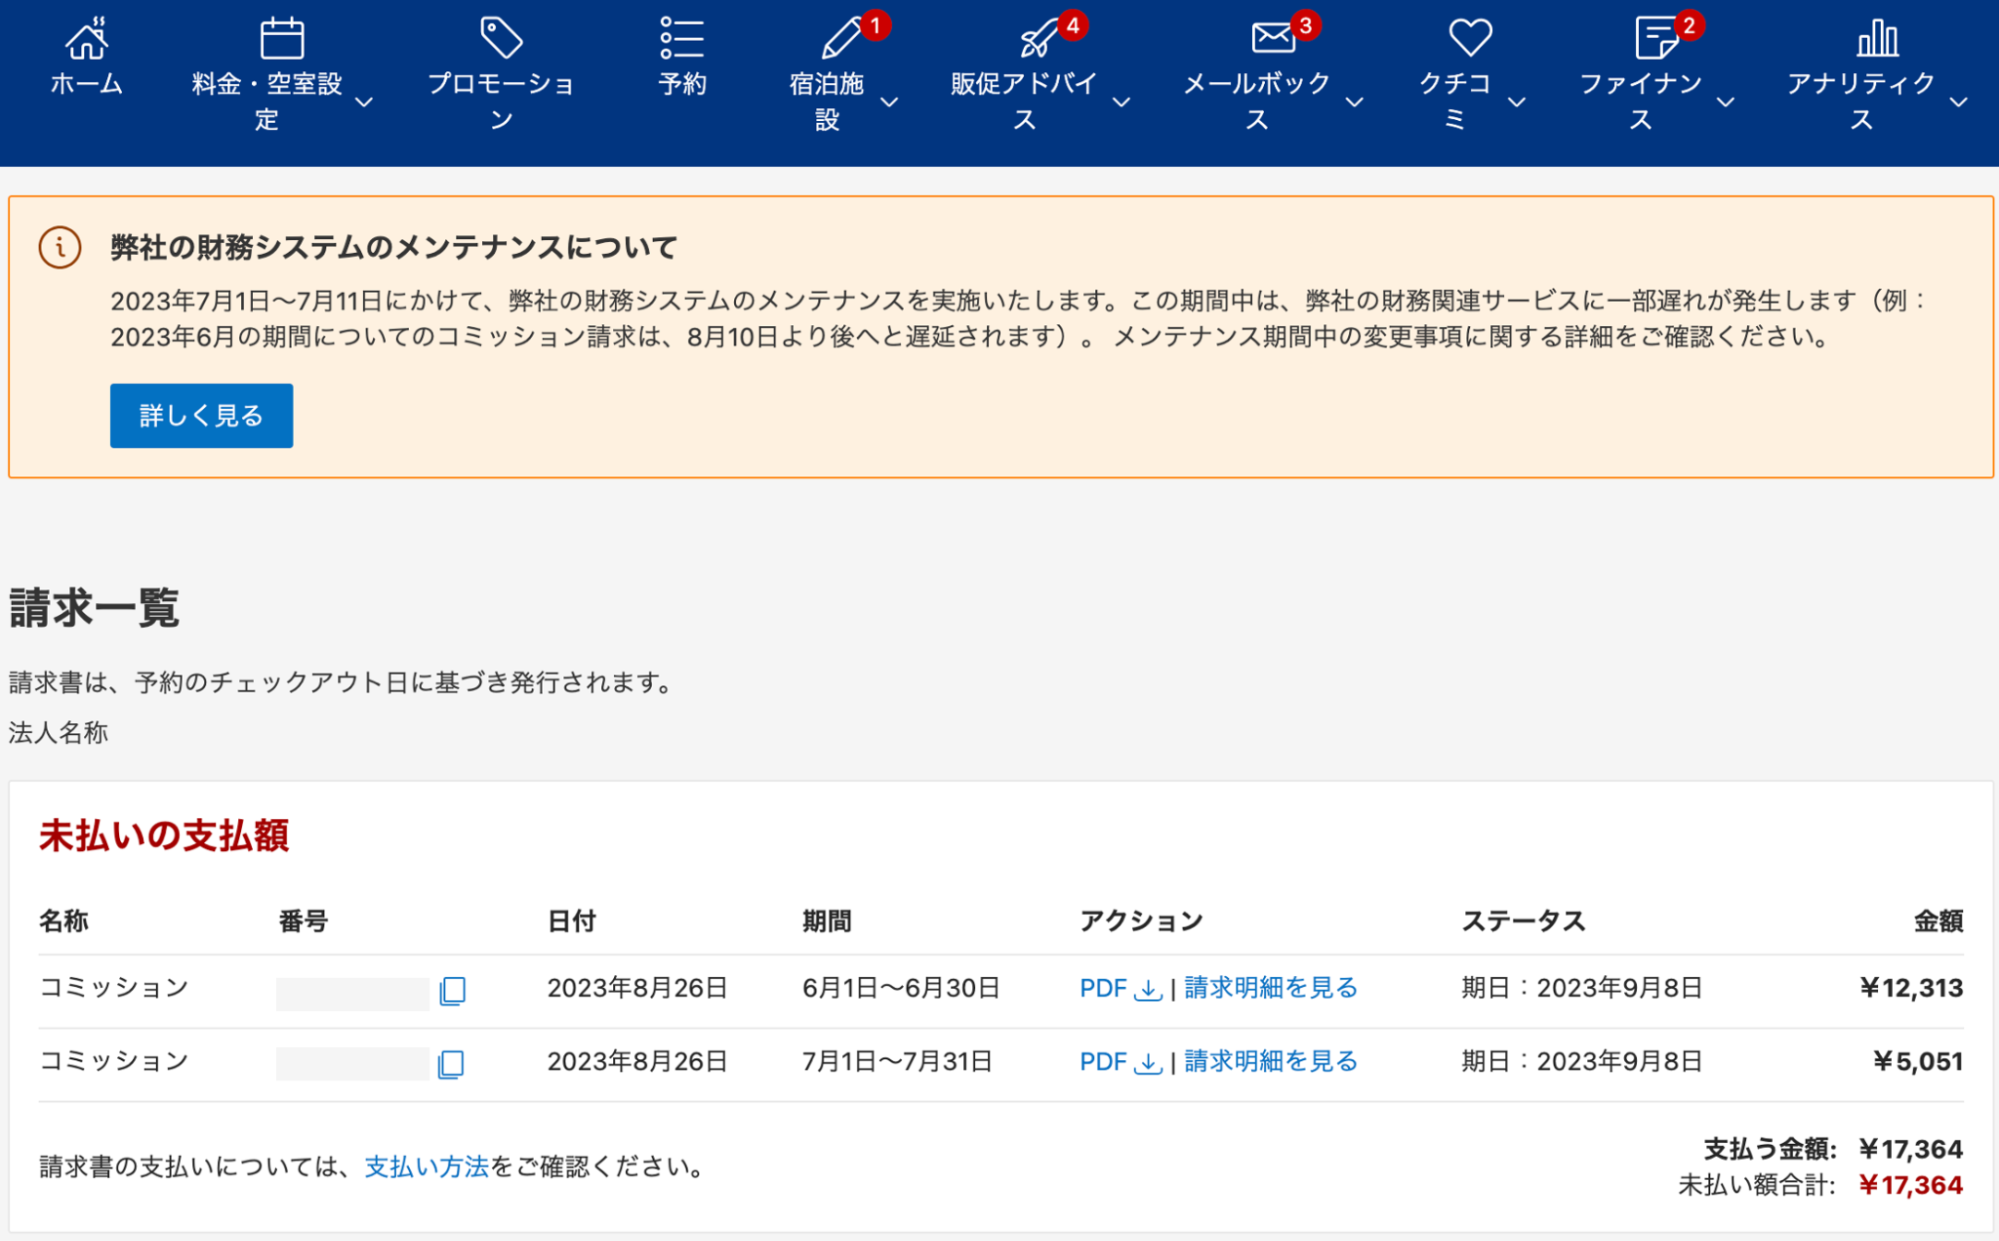Click the Analytics bar chart icon
The image size is (1999, 1241).
(1877, 39)
